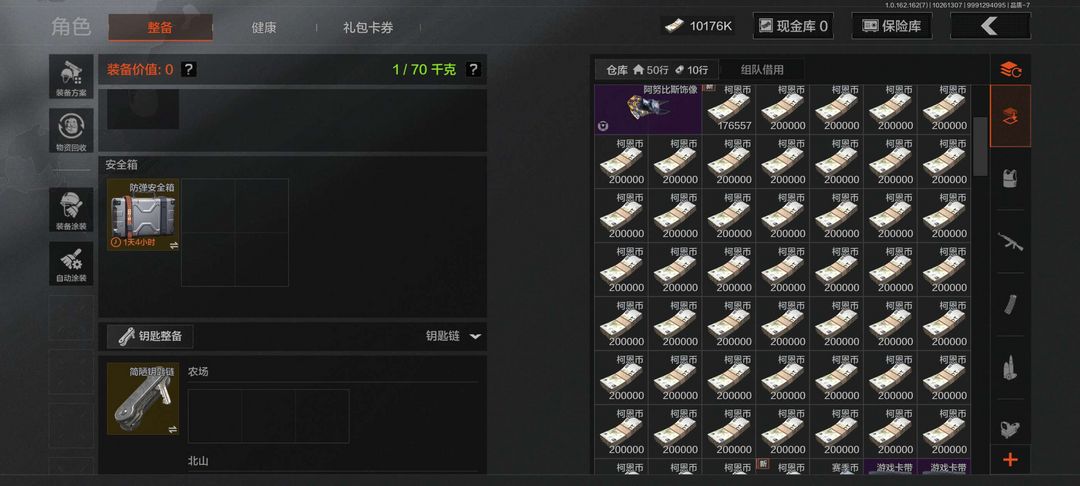
Task: Filter warehouse by armor vest icon
Action: (x=1010, y=178)
